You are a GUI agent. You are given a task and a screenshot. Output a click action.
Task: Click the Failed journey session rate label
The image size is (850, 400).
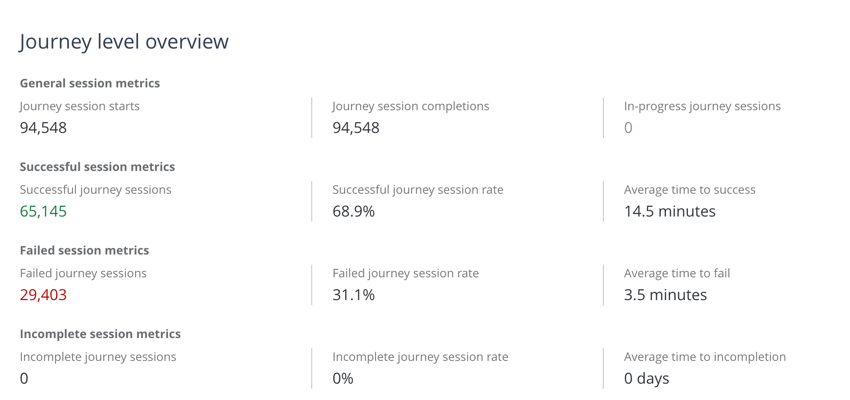[x=405, y=273]
